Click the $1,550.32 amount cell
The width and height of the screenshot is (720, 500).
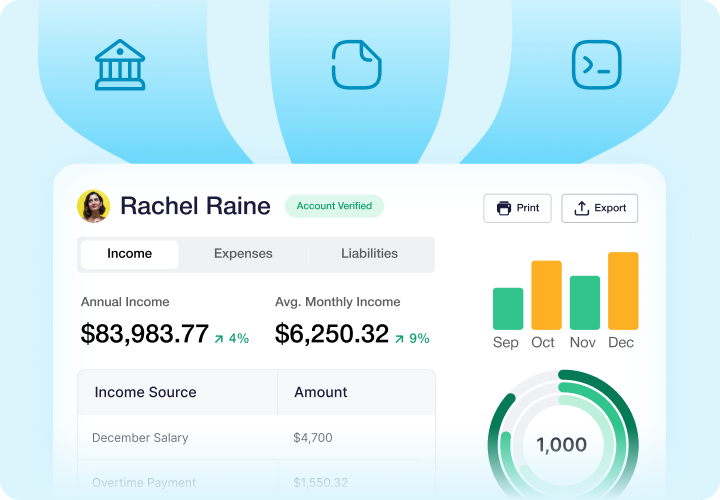point(321,483)
